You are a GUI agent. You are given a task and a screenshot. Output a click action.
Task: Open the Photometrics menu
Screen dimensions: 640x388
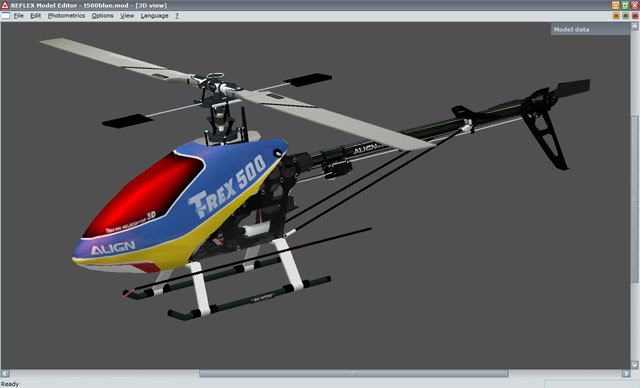click(66, 16)
